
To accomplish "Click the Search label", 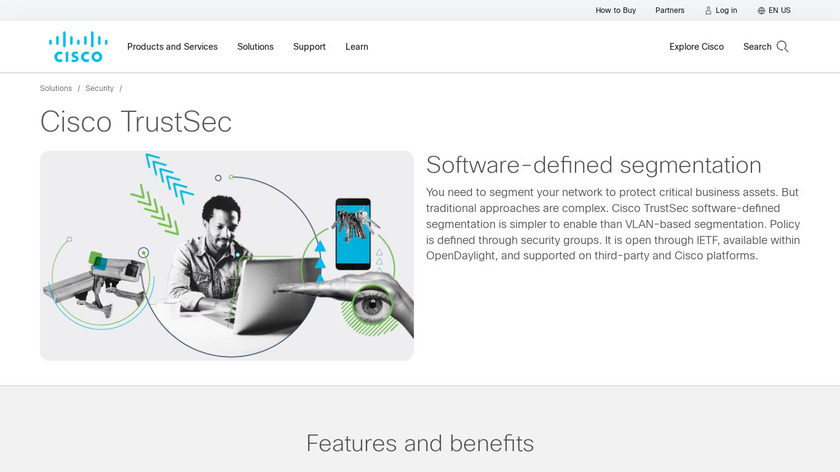I will click(757, 47).
